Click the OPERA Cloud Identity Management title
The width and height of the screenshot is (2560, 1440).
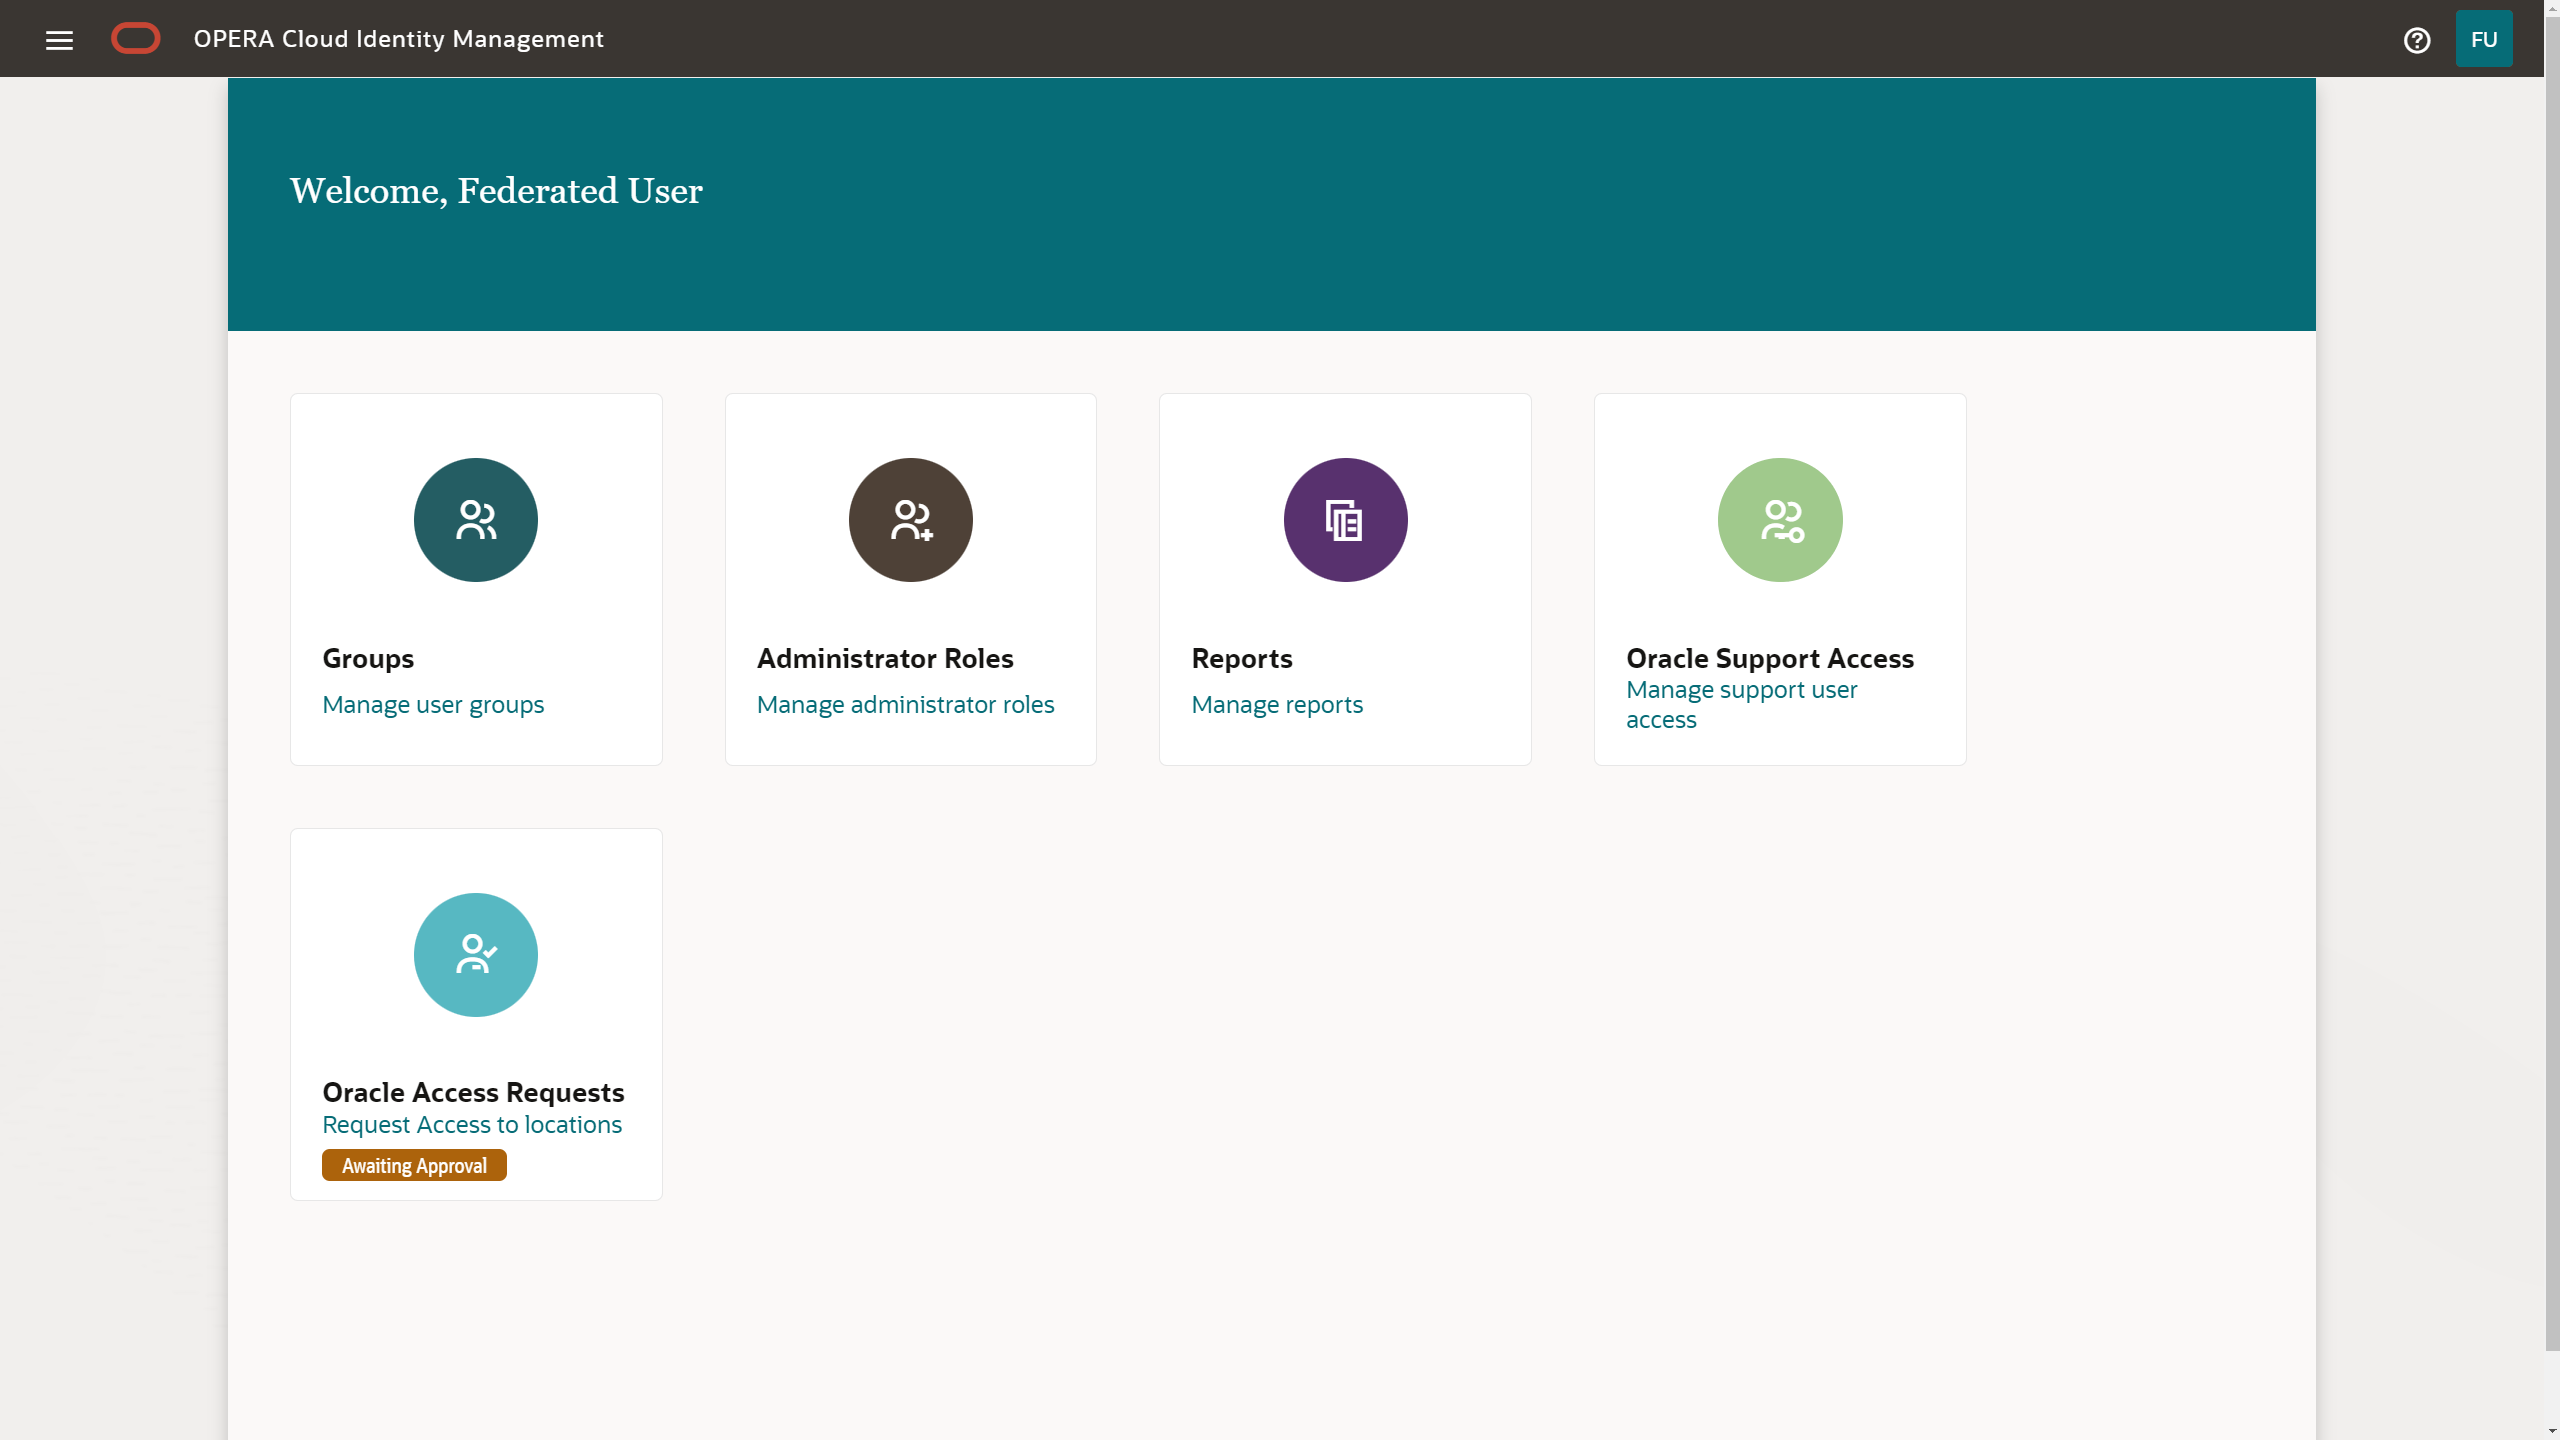[x=398, y=39]
